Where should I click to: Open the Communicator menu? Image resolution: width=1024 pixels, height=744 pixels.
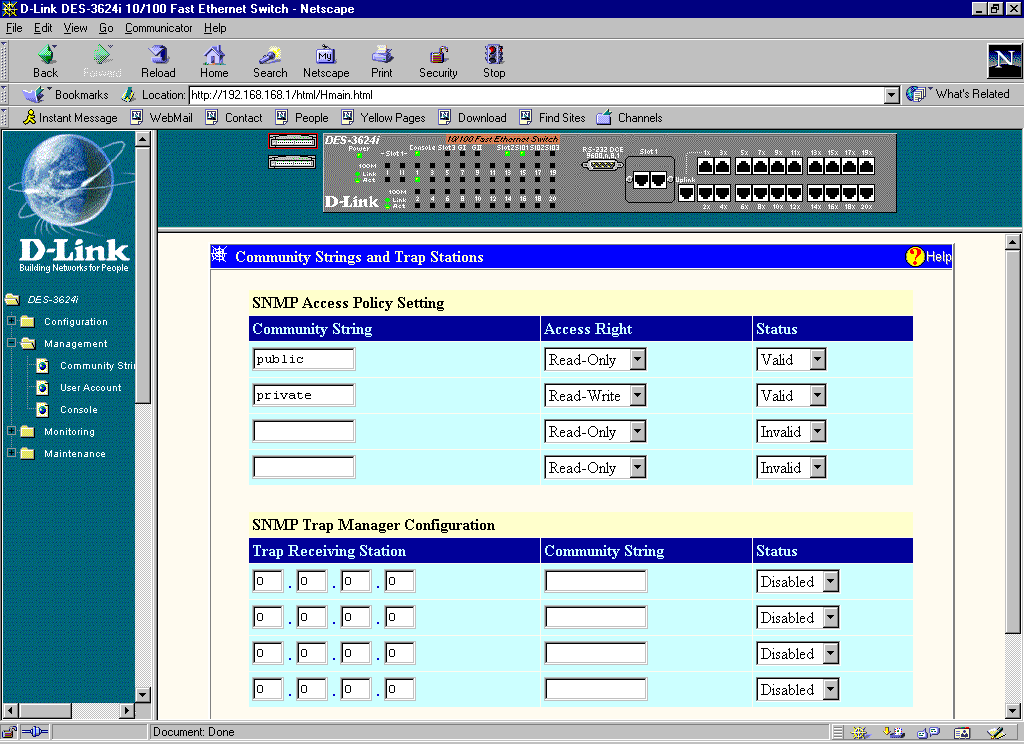[x=158, y=28]
